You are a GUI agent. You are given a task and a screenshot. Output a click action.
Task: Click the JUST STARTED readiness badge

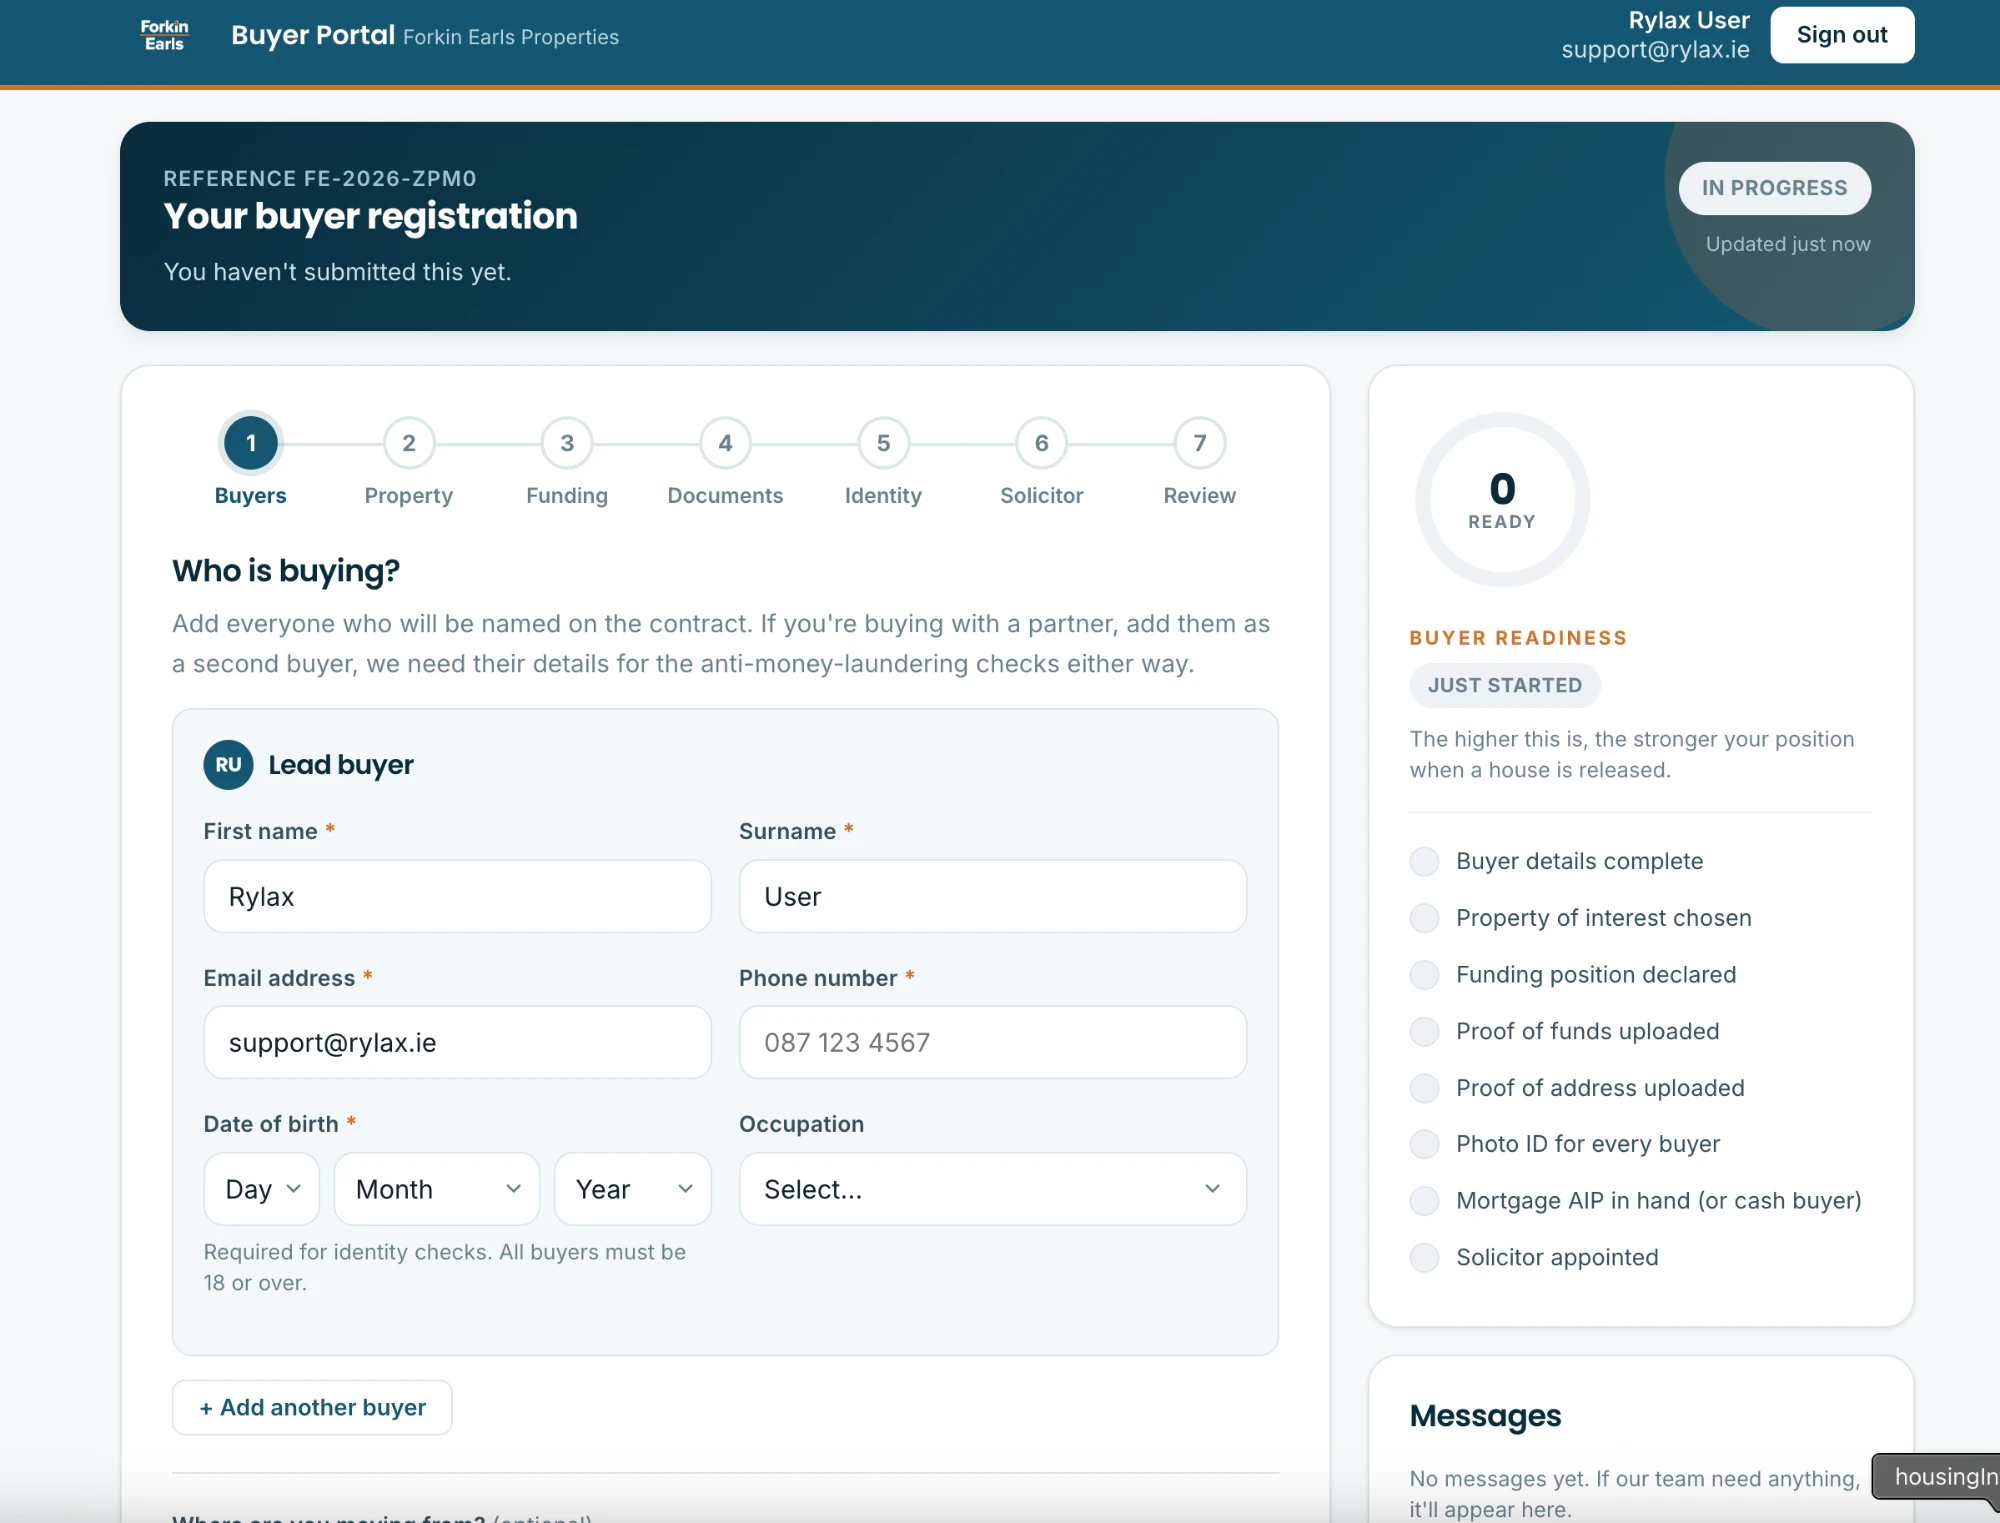tap(1504, 686)
